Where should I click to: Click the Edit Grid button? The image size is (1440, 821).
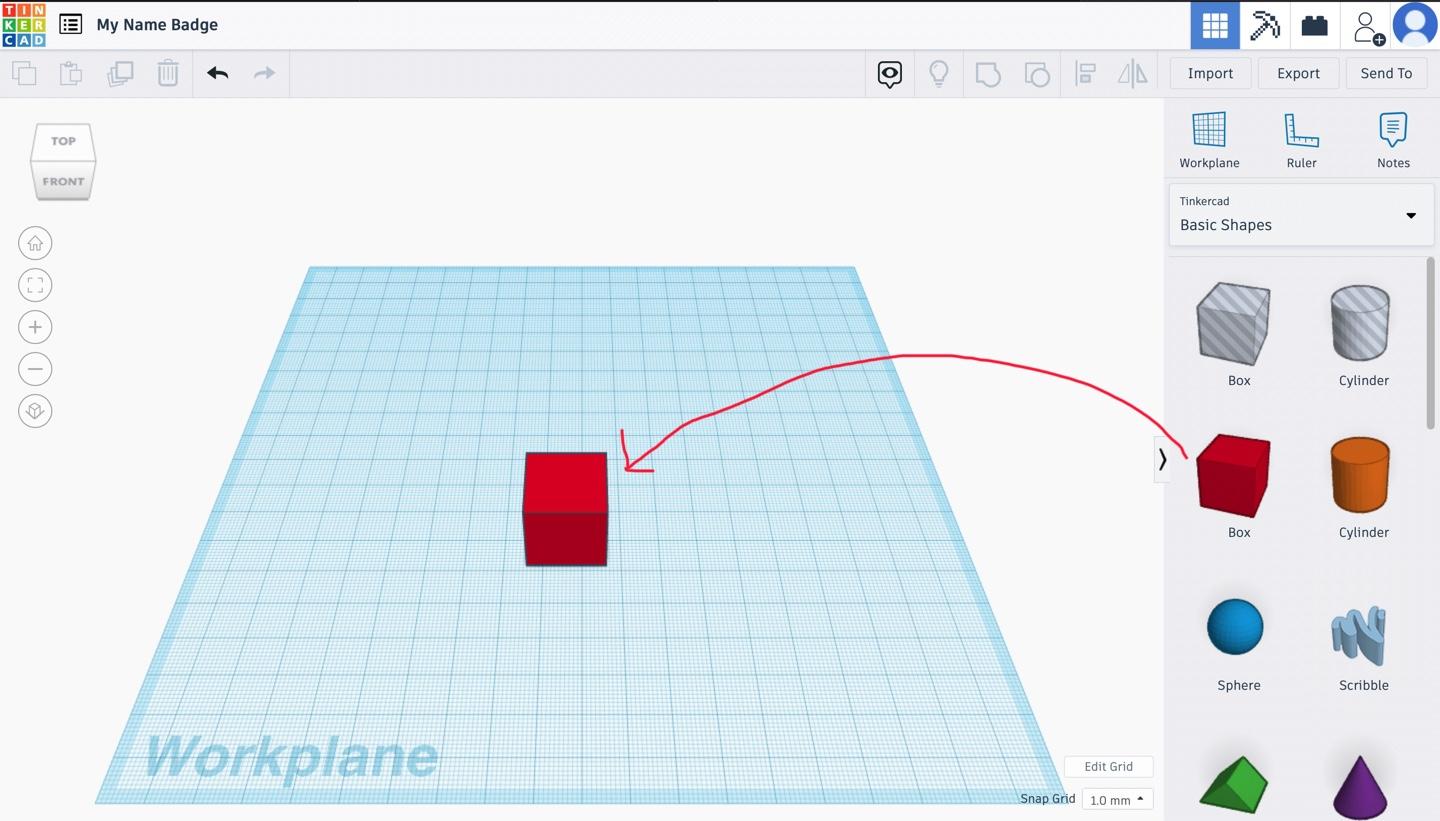pyautogui.click(x=1108, y=766)
